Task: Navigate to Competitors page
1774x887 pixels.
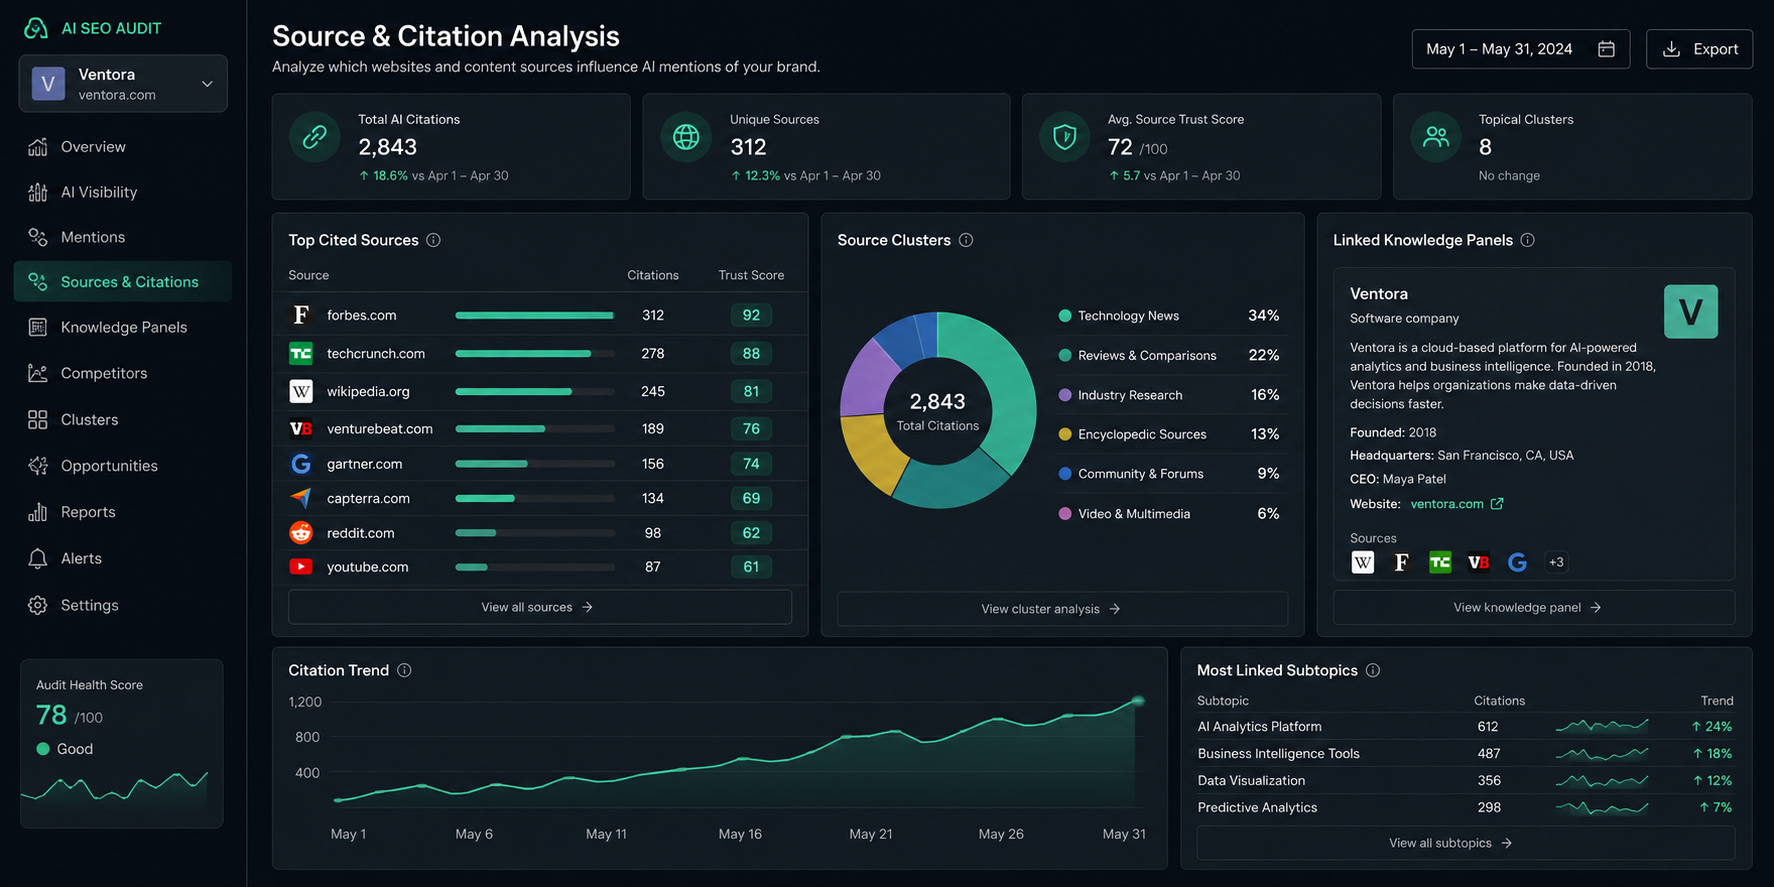Action: coord(122,373)
